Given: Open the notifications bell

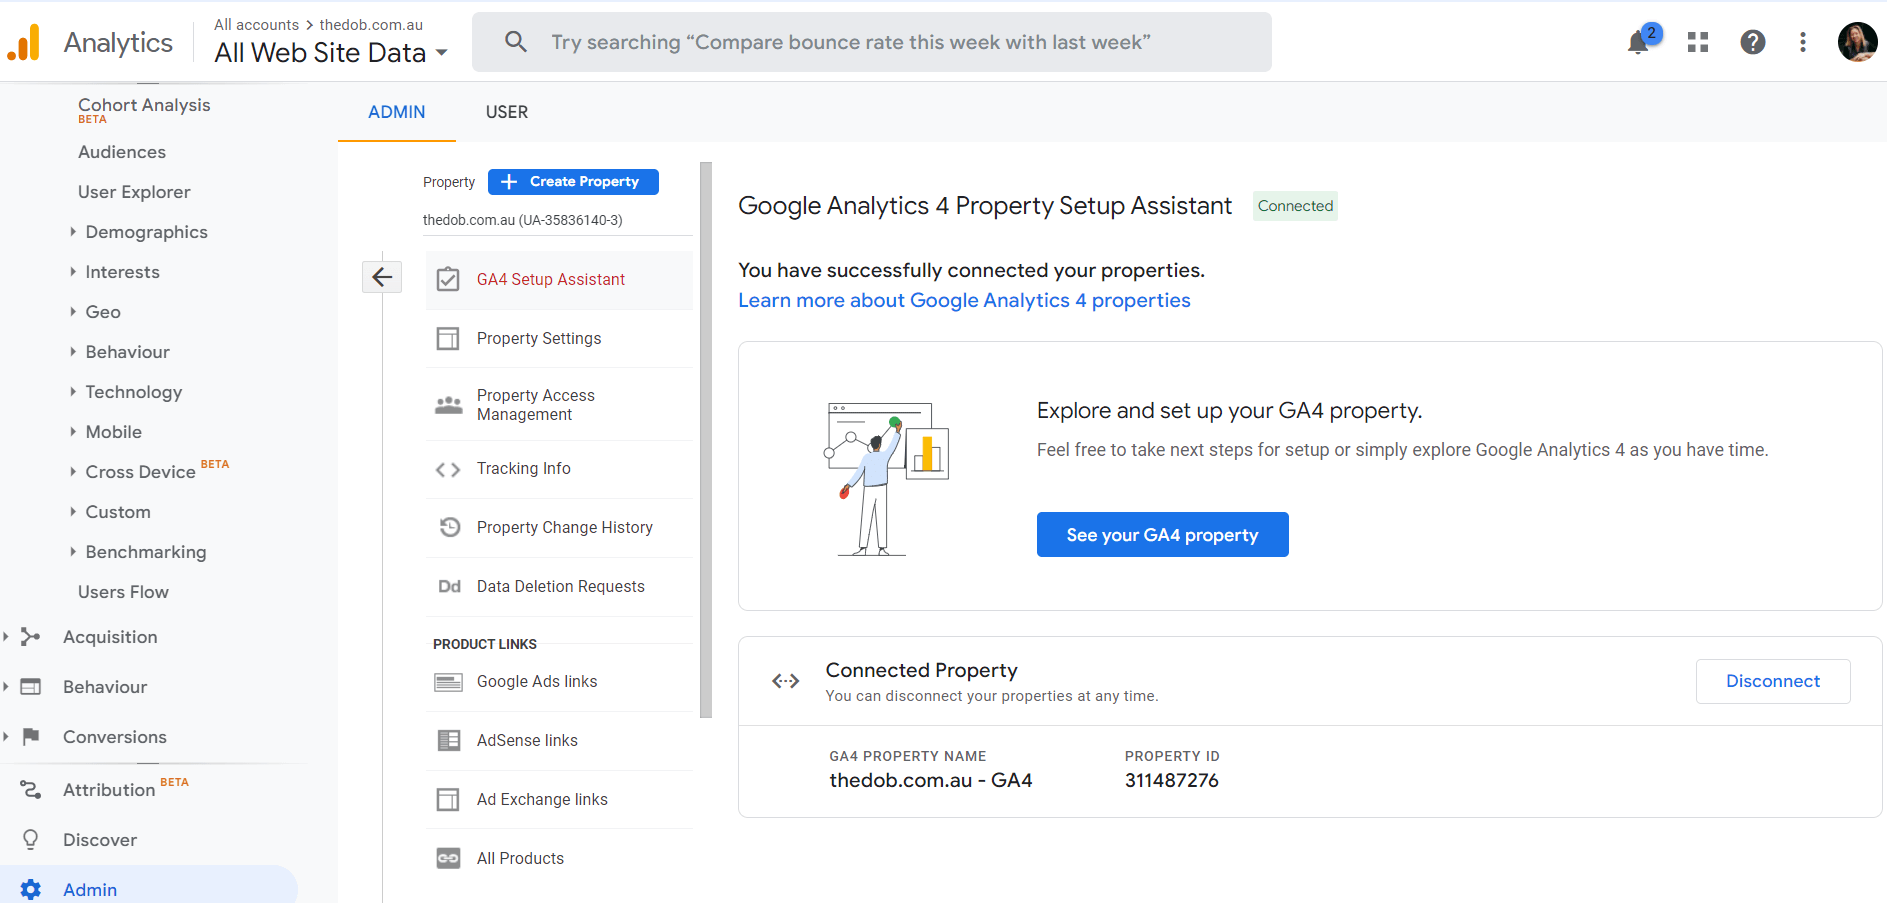Looking at the screenshot, I should [1638, 42].
